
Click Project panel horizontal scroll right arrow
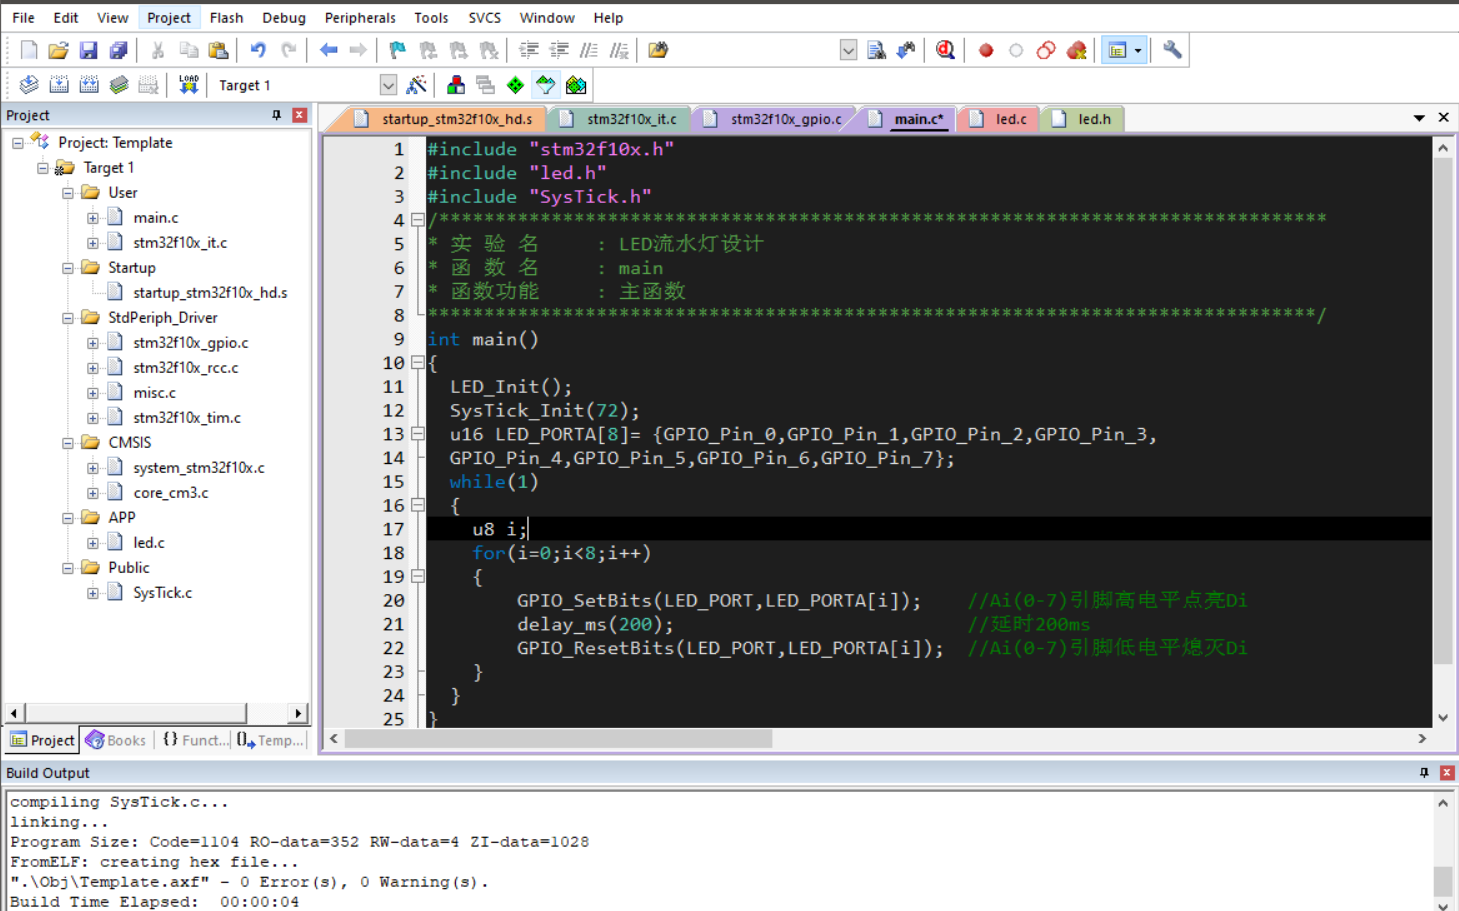(298, 713)
